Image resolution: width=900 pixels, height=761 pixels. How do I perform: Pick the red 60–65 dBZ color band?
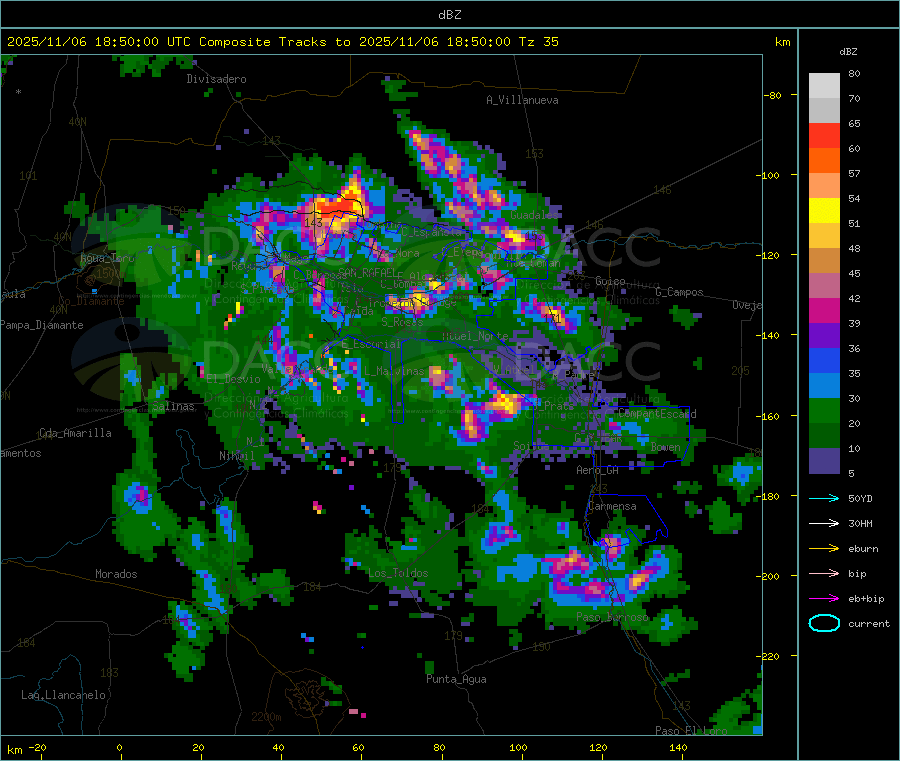coord(824,136)
